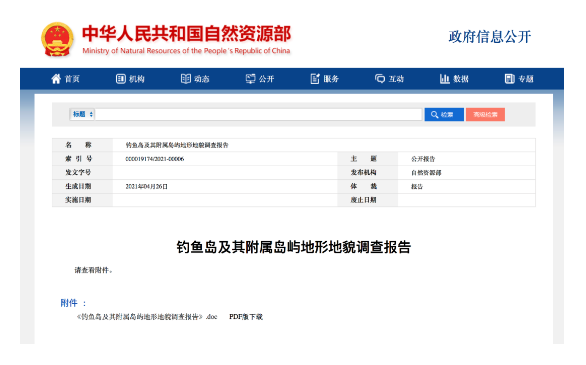Click the 机构 menu icon
The width and height of the screenshot is (586, 365).
(x=121, y=79)
